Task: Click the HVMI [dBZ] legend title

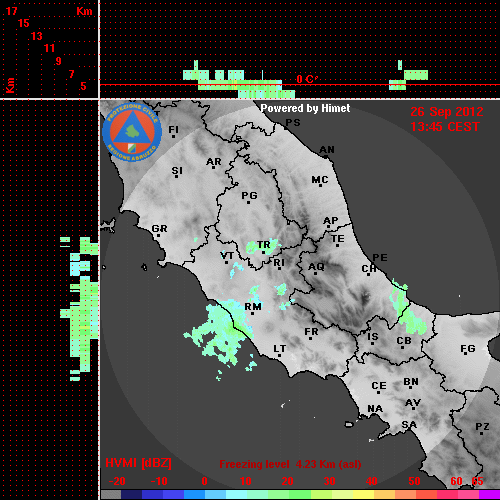Action: click(138, 463)
